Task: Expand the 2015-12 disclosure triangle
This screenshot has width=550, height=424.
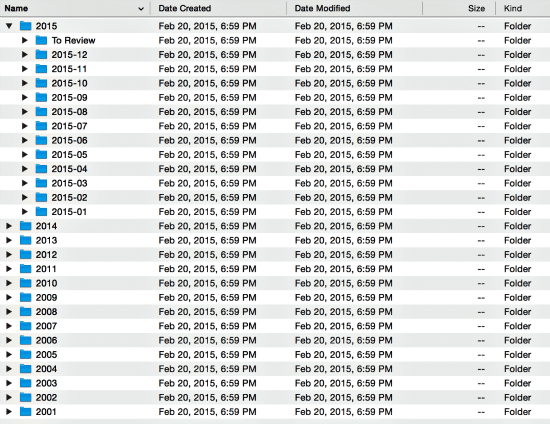Action: [x=25, y=54]
